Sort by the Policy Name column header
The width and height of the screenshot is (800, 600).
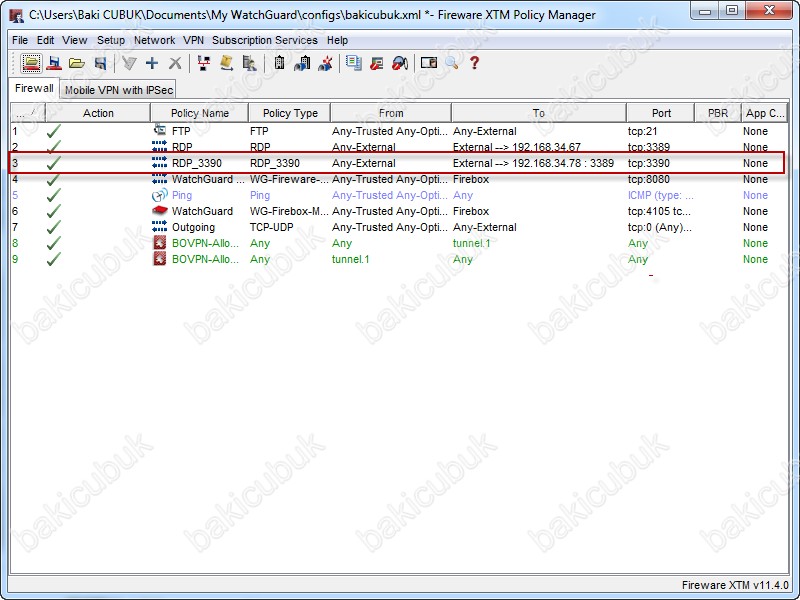coord(199,113)
